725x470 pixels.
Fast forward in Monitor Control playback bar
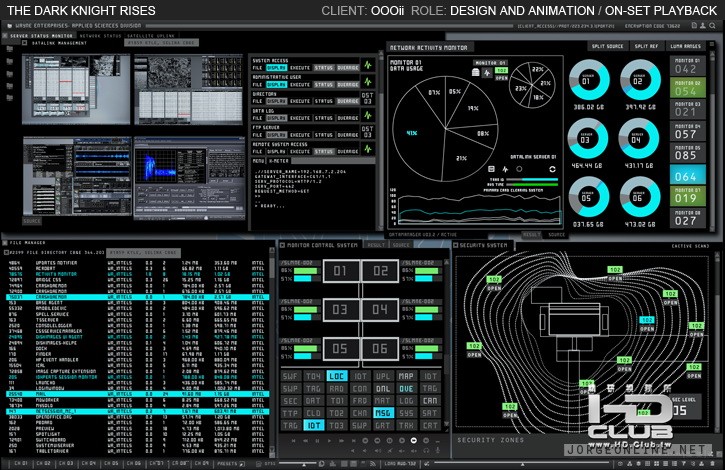341,441
